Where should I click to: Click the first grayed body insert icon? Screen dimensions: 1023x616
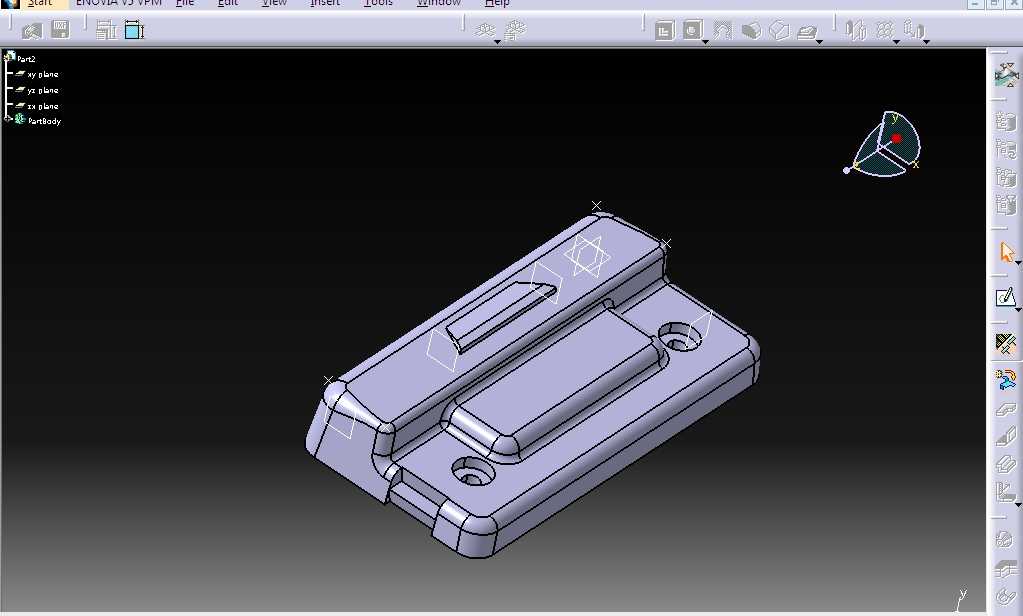1005,121
